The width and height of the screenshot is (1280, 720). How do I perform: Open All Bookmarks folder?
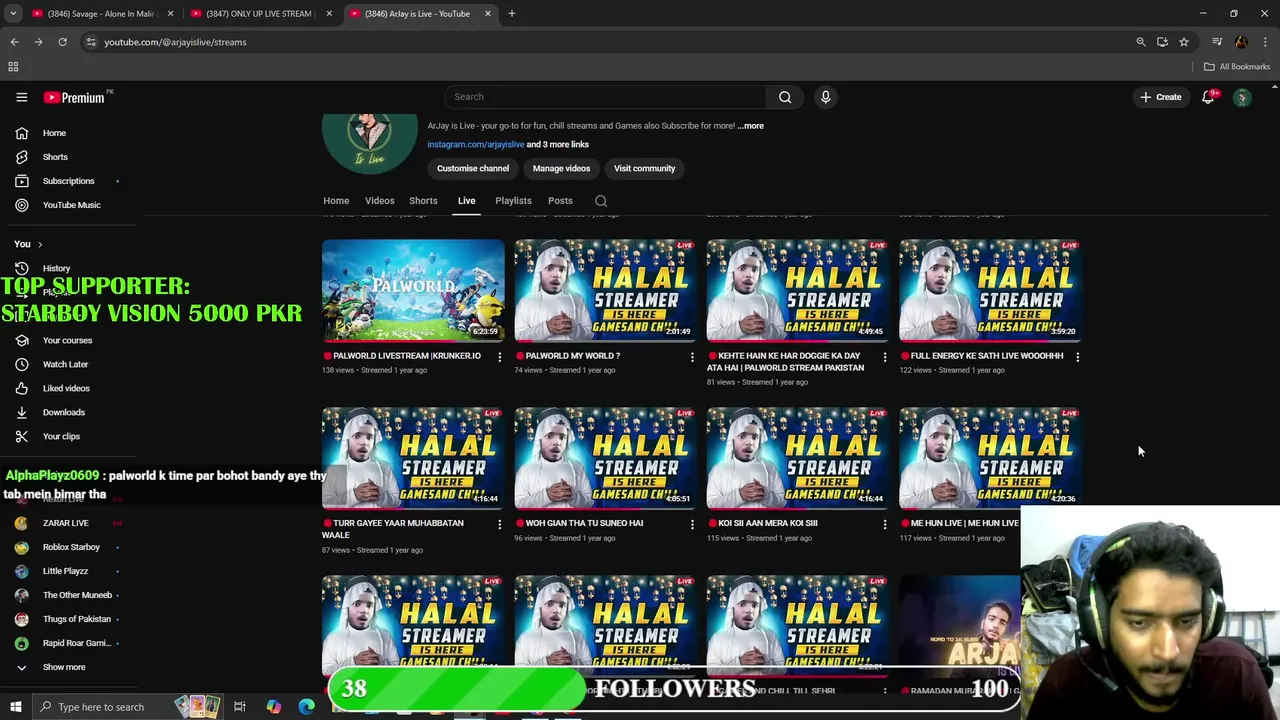click(x=1237, y=67)
